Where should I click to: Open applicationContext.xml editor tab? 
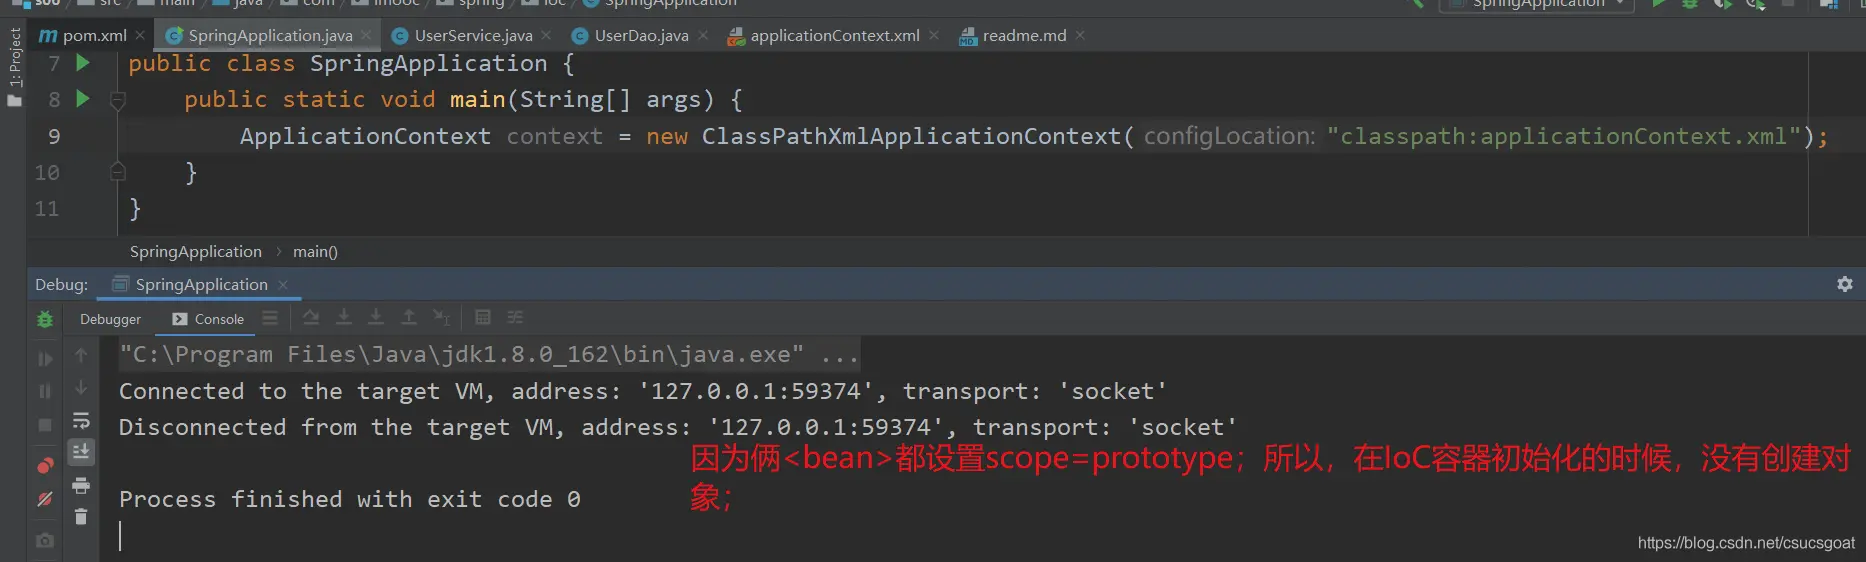[x=834, y=35]
